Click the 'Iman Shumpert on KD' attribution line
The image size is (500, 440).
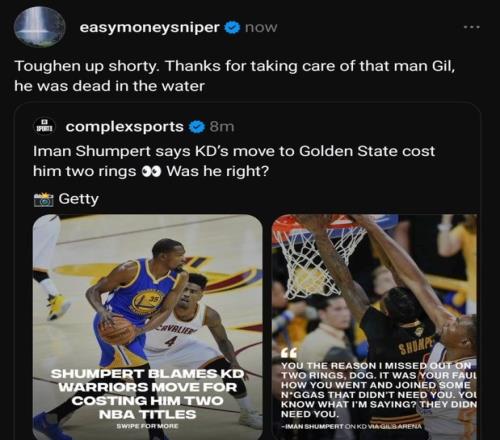[x=352, y=426]
